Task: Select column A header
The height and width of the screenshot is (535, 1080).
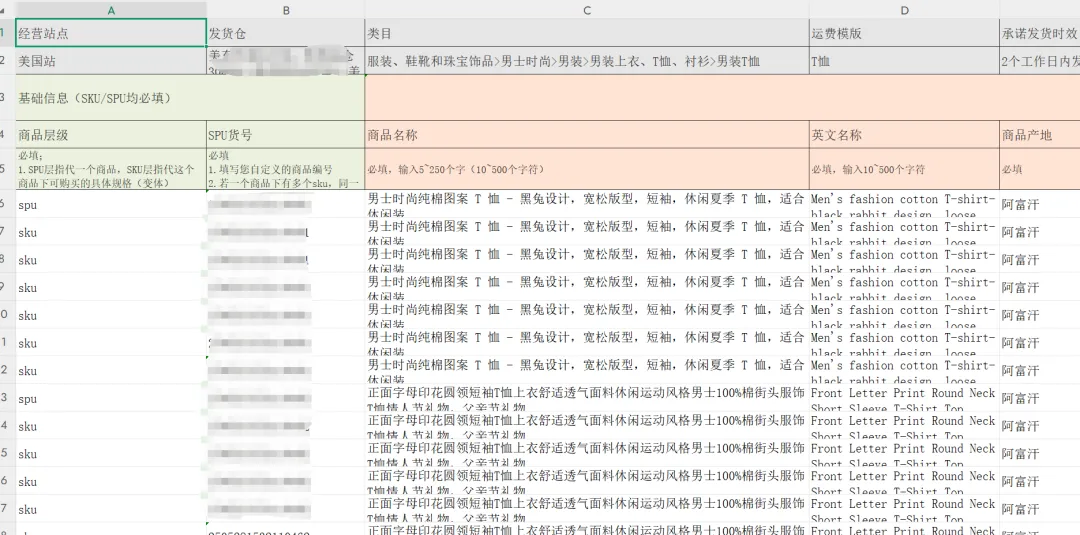Action: [x=111, y=9]
